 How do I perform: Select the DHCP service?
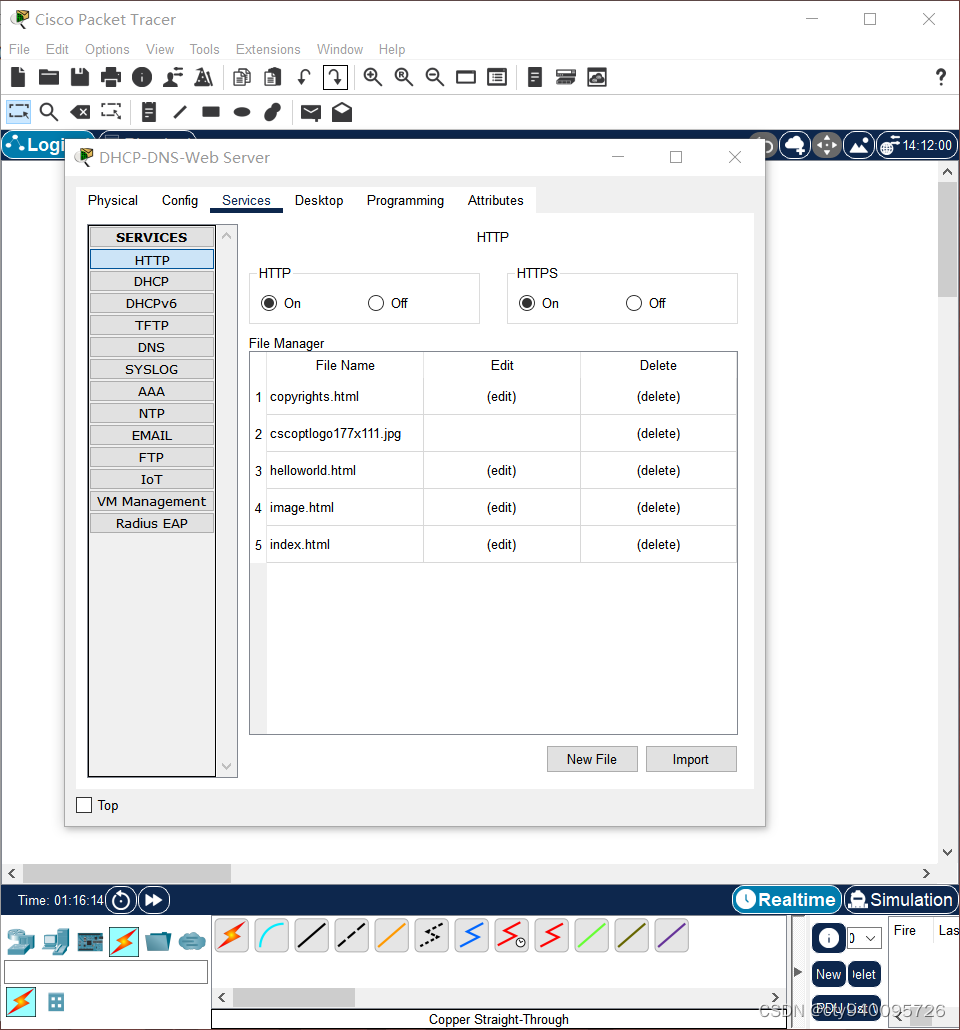tap(152, 282)
